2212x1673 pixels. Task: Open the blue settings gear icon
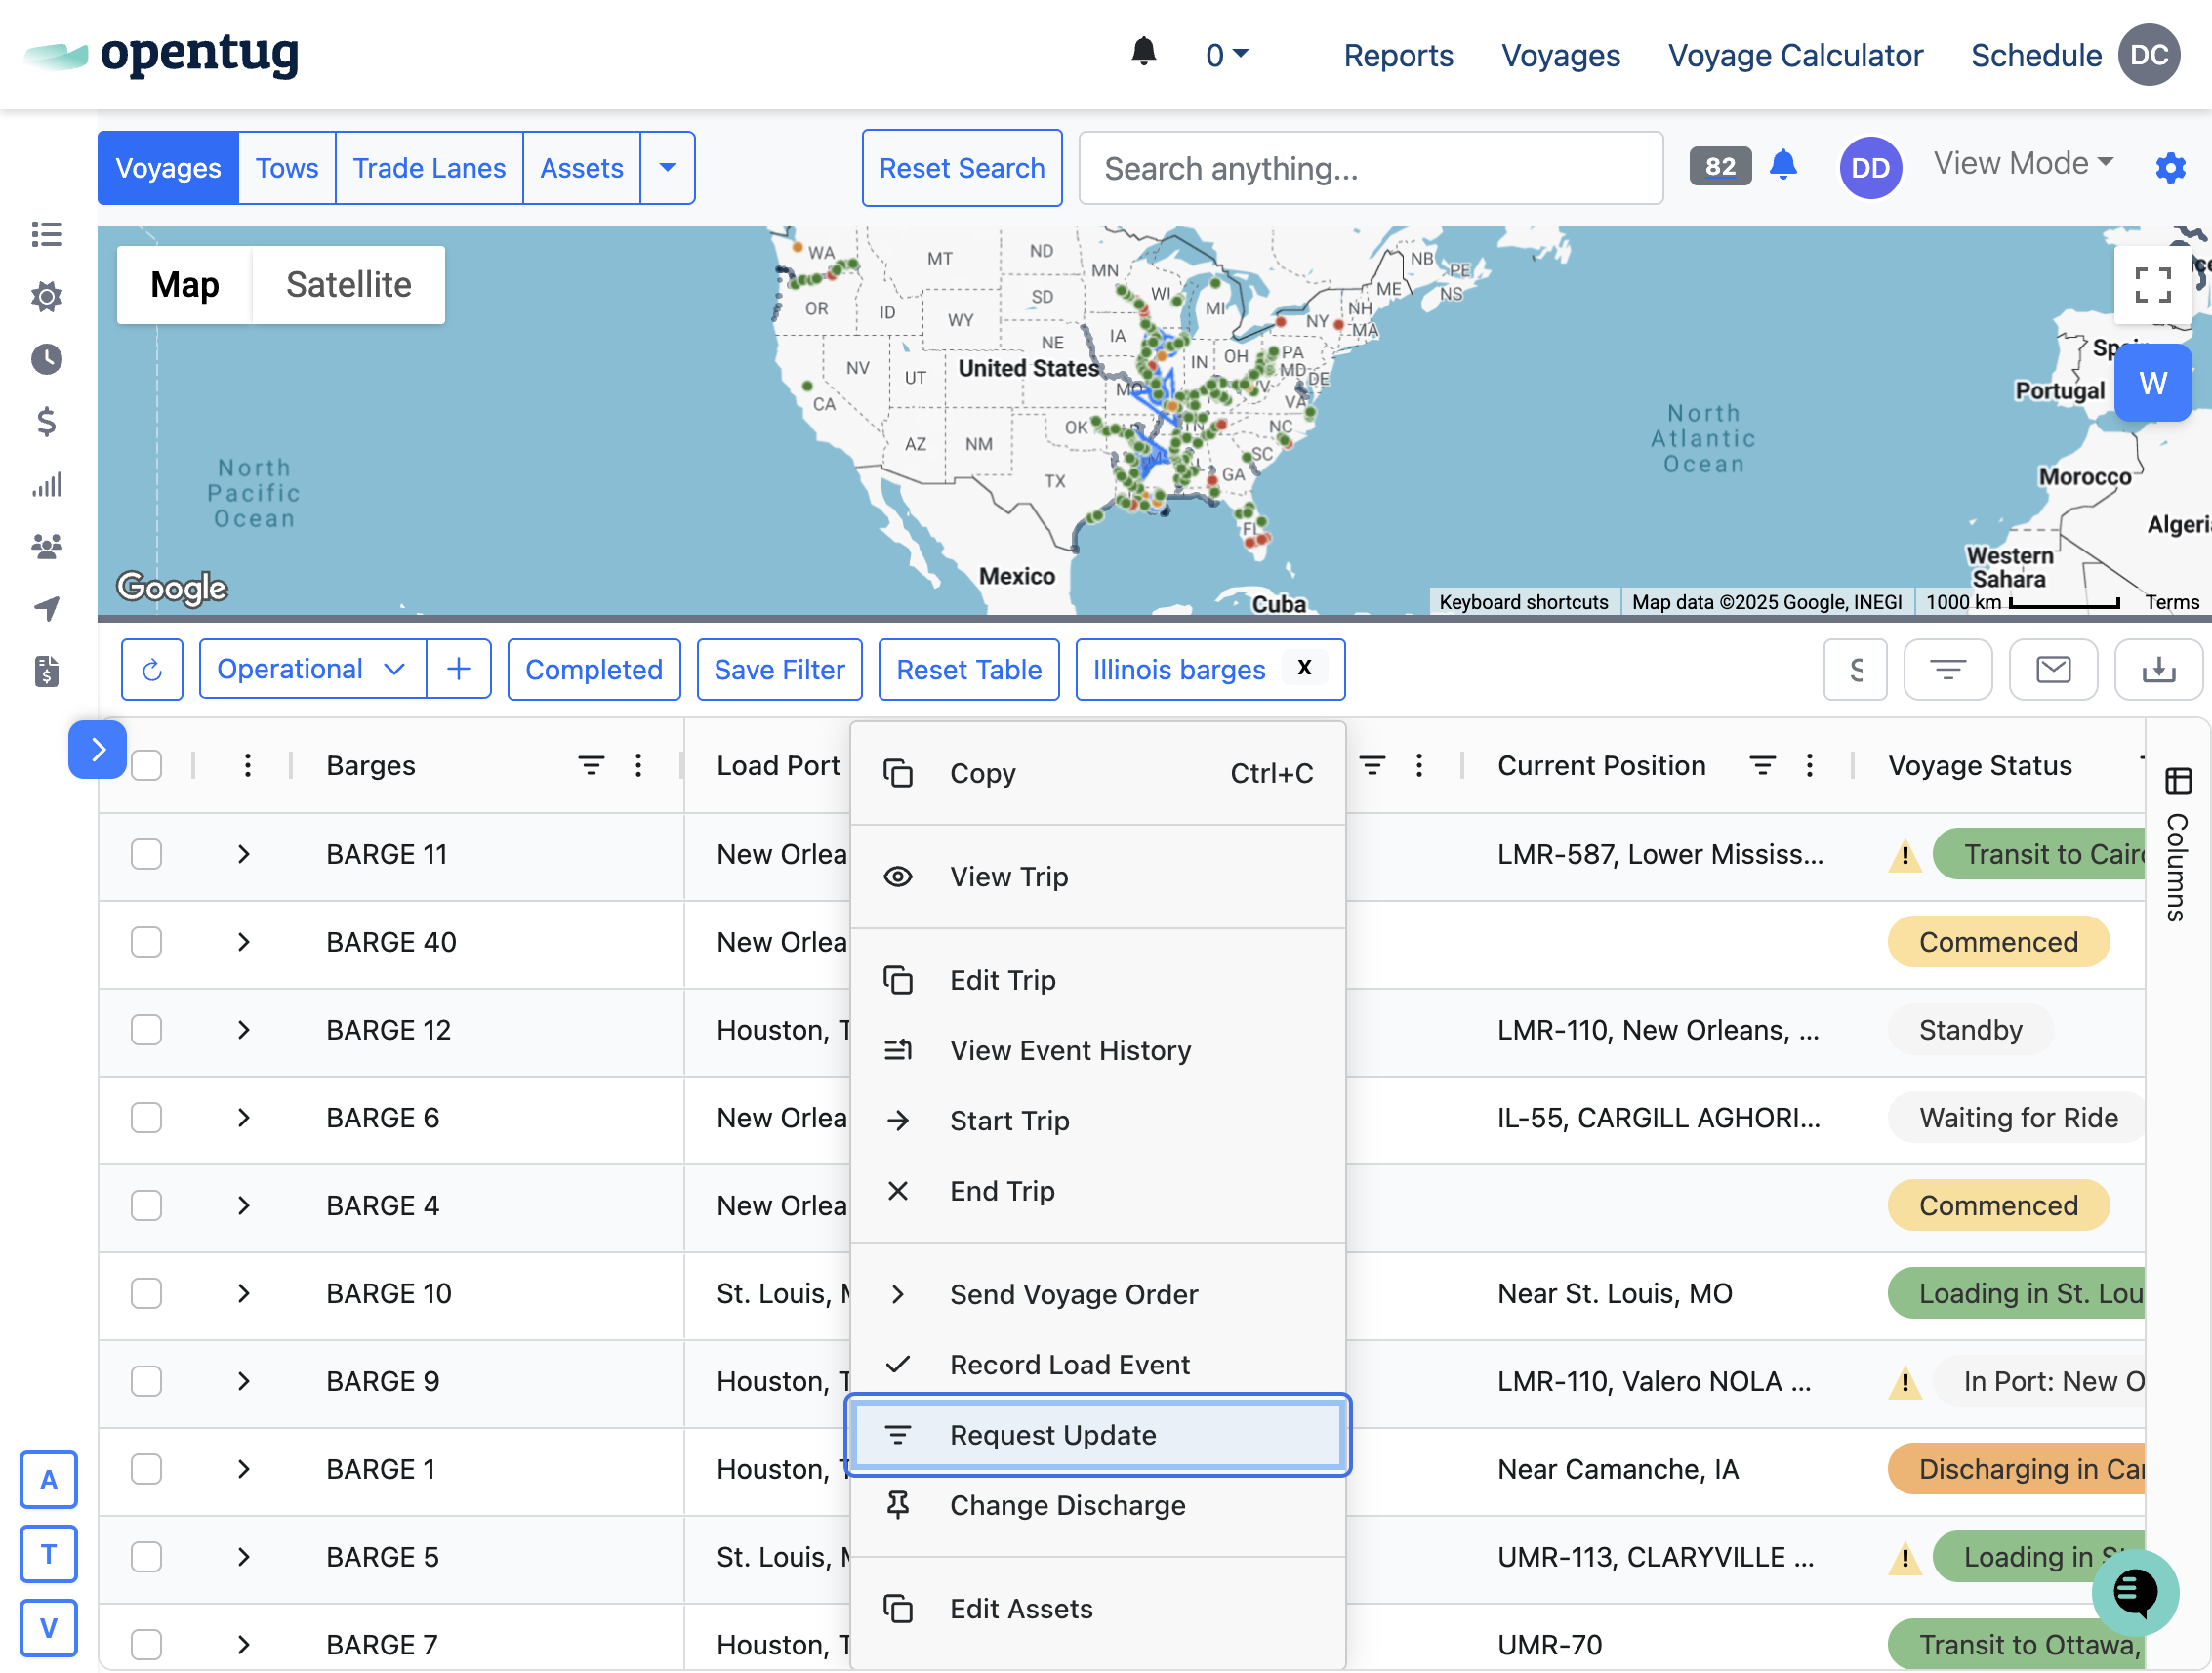click(2169, 167)
